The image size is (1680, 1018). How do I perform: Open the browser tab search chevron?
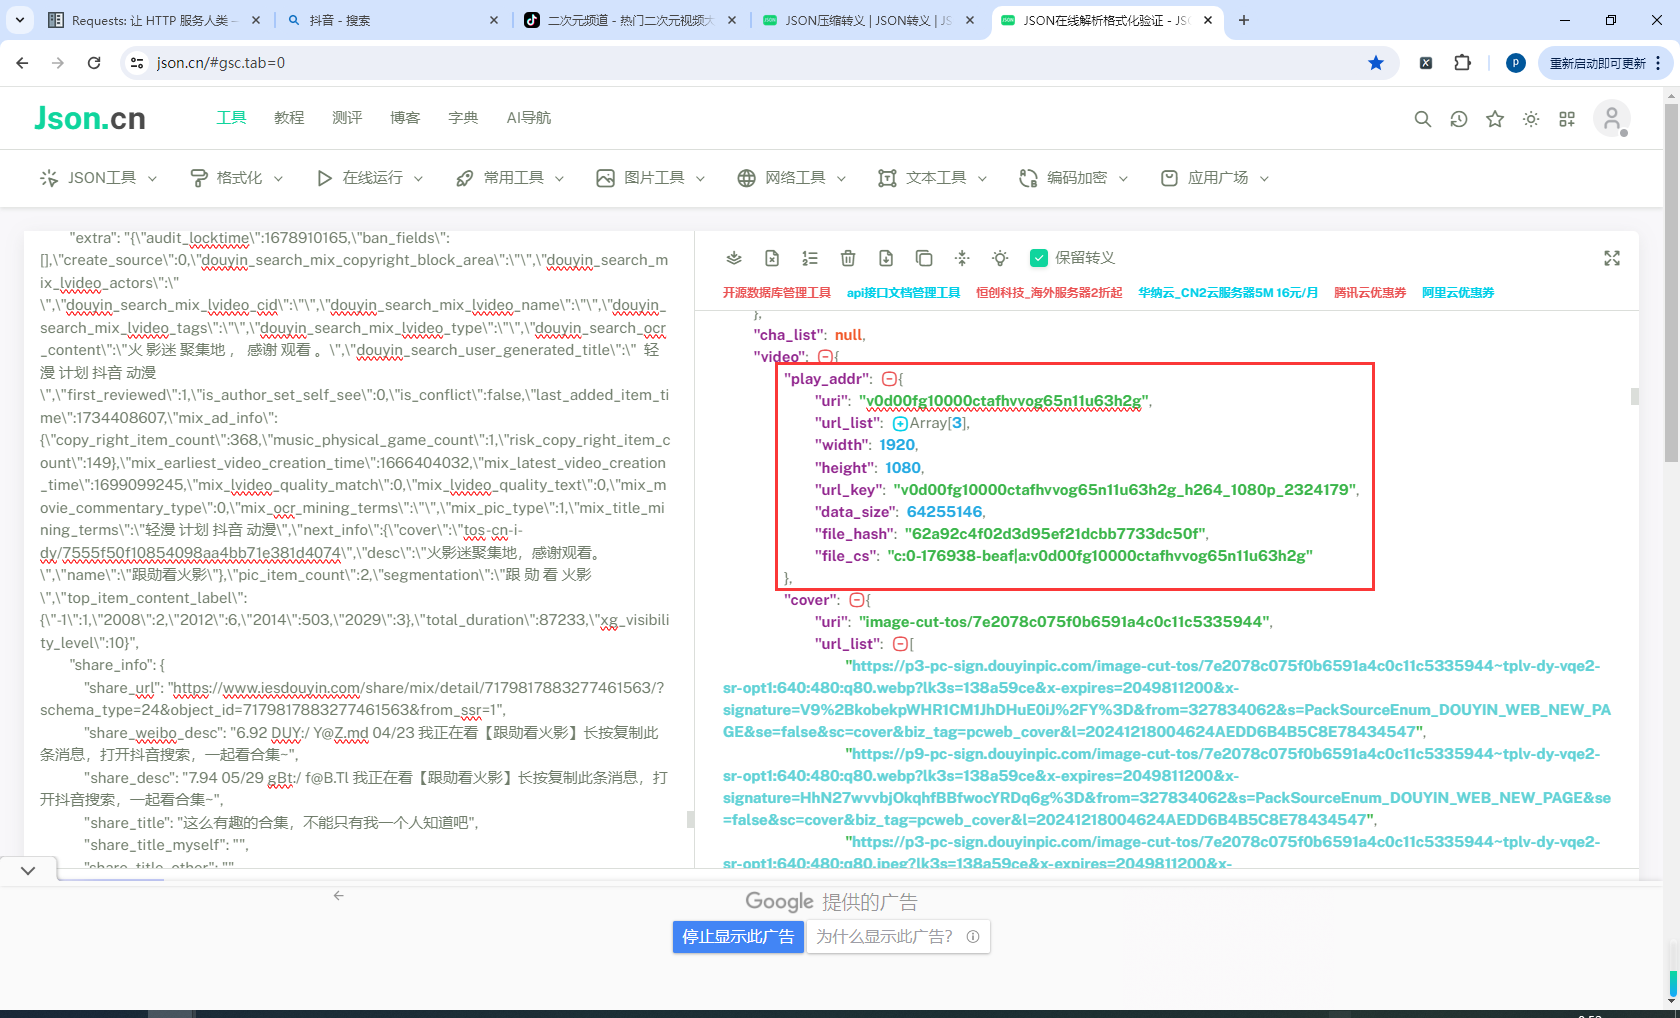20,20
